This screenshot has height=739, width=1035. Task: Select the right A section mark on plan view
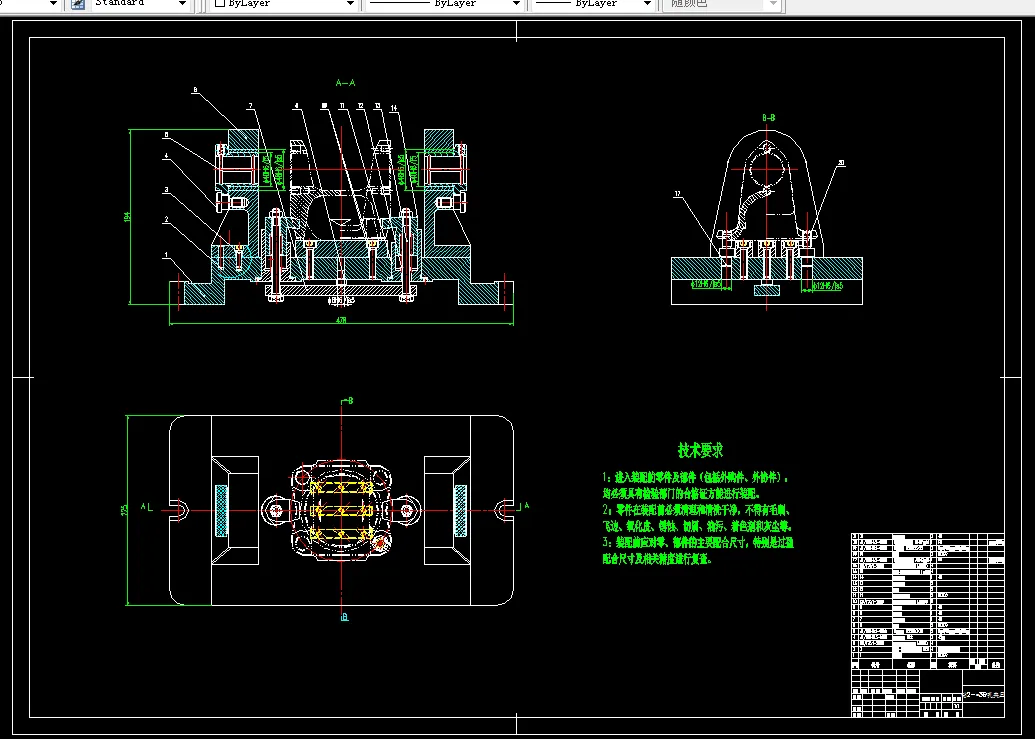525,506
